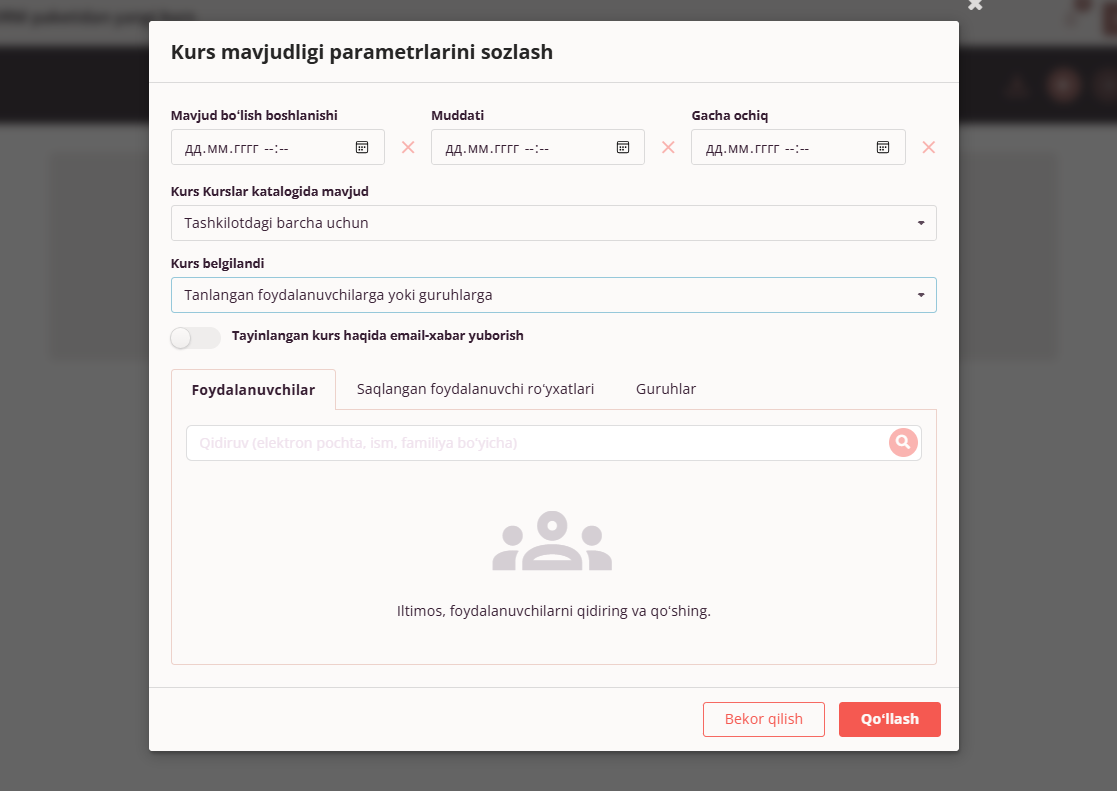
Task: Open calendar picker for Muddati field
Action: coord(623,148)
